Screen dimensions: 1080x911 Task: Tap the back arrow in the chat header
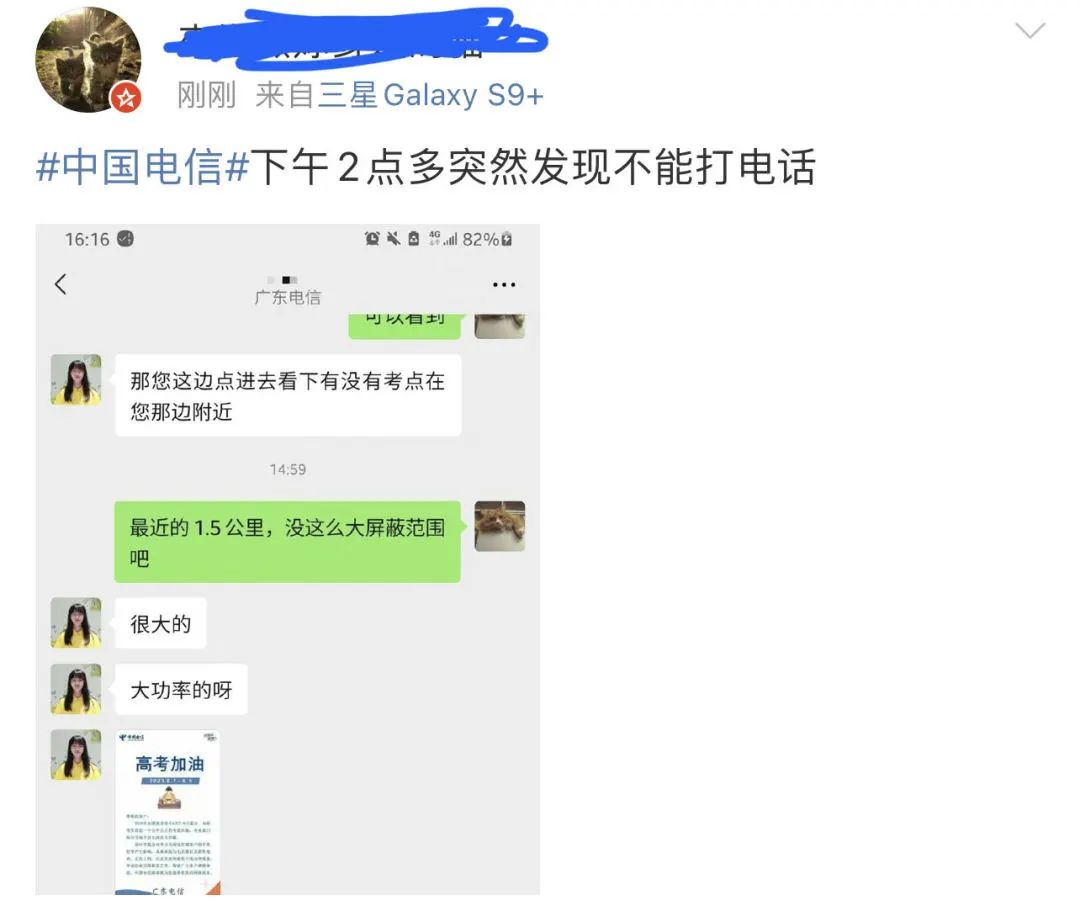(61, 284)
